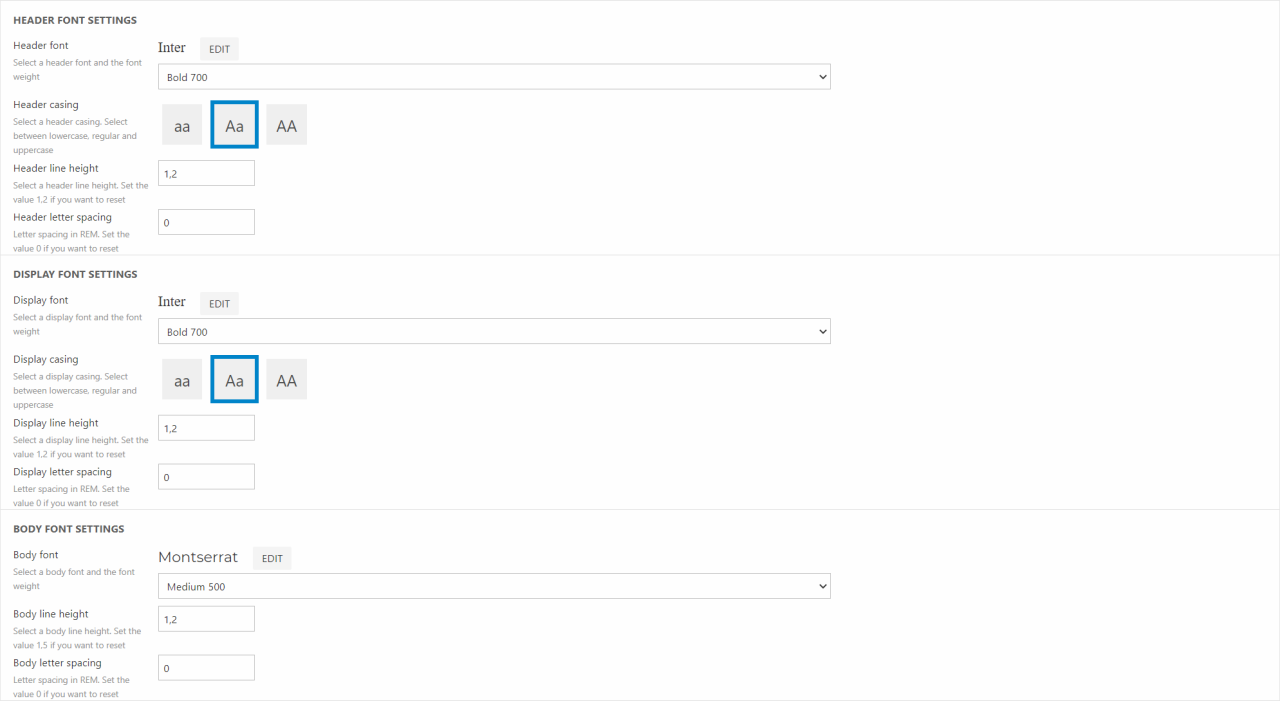The width and height of the screenshot is (1280, 701).
Task: Click the Montserrat body font name
Action: 198,558
